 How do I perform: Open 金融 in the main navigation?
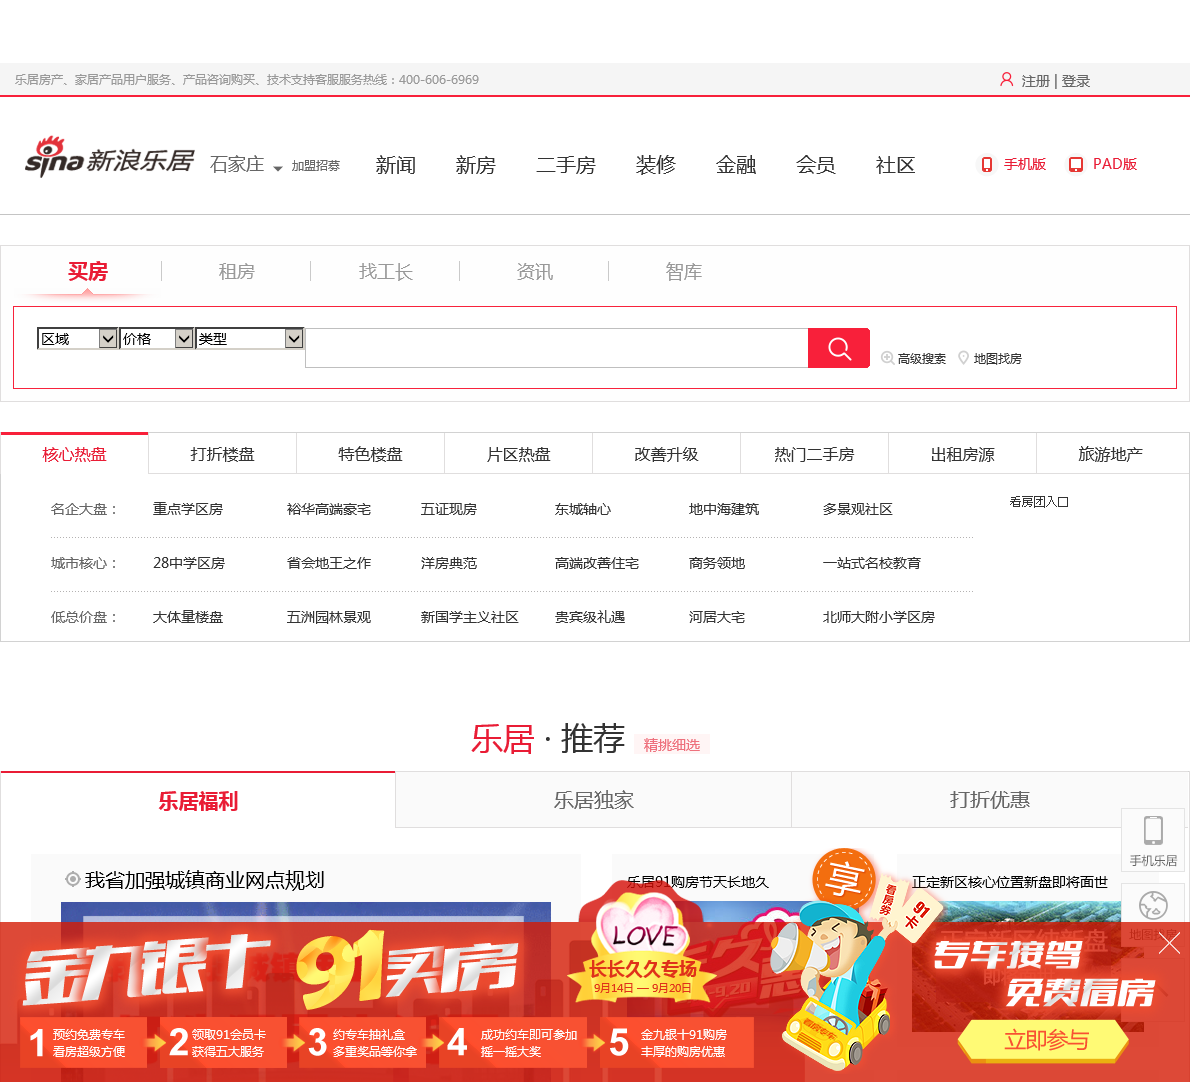coord(736,165)
